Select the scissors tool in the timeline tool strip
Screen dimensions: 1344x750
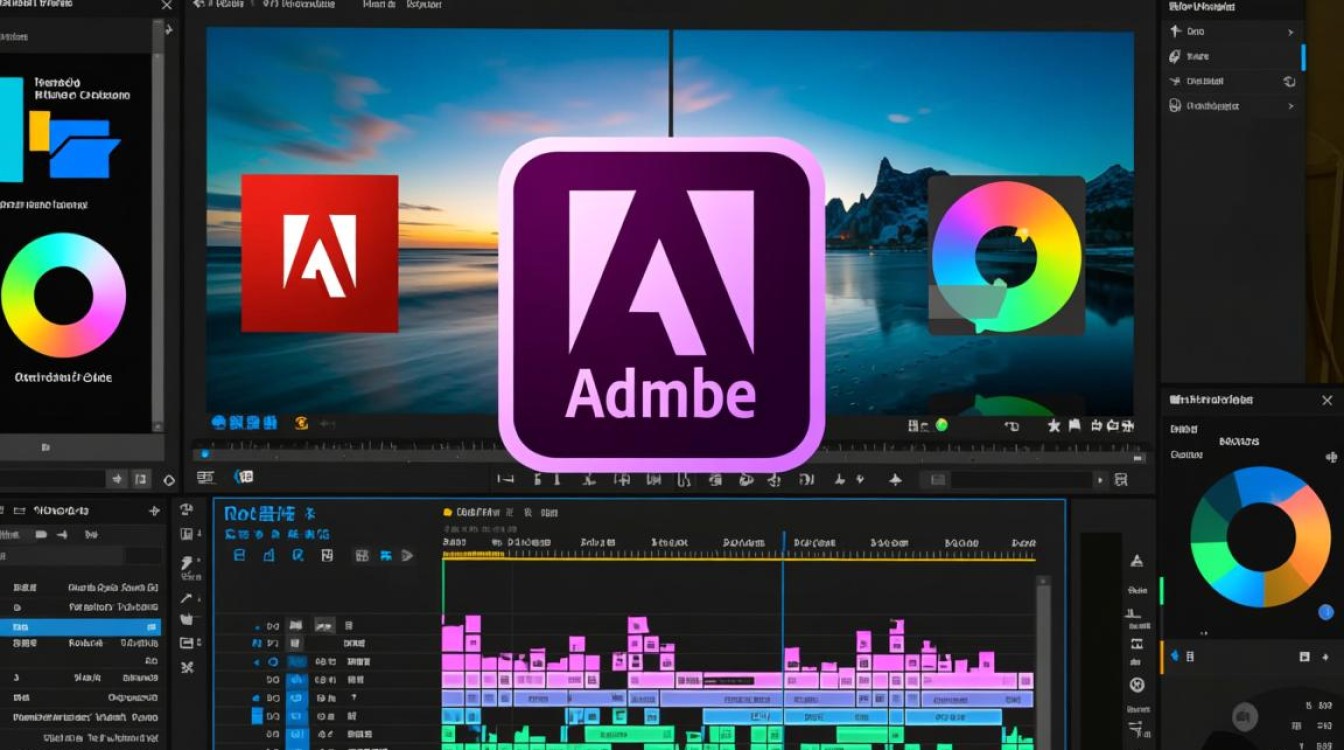[x=186, y=667]
